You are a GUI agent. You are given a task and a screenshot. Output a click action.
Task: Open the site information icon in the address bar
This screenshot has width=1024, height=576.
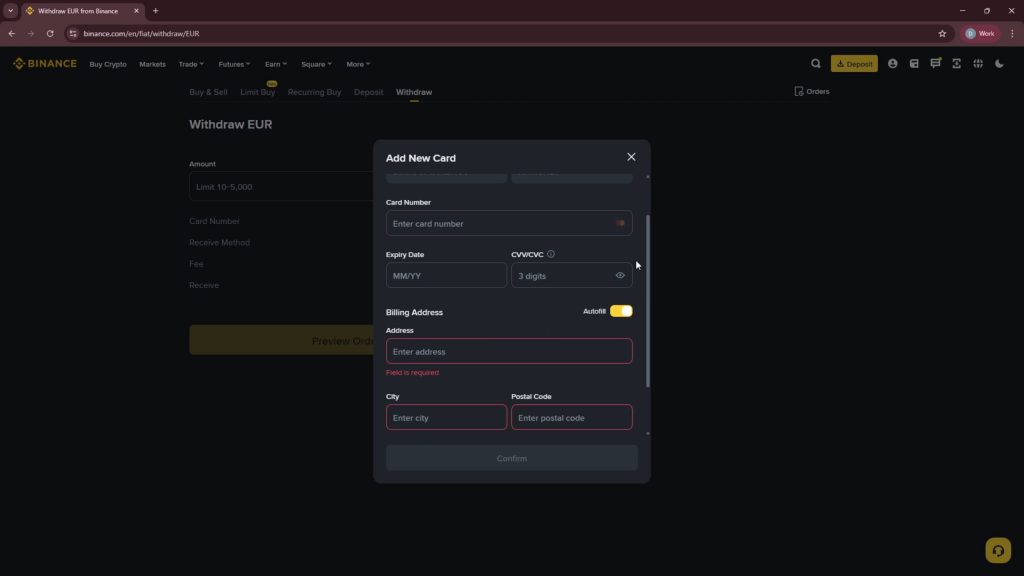[x=72, y=33]
